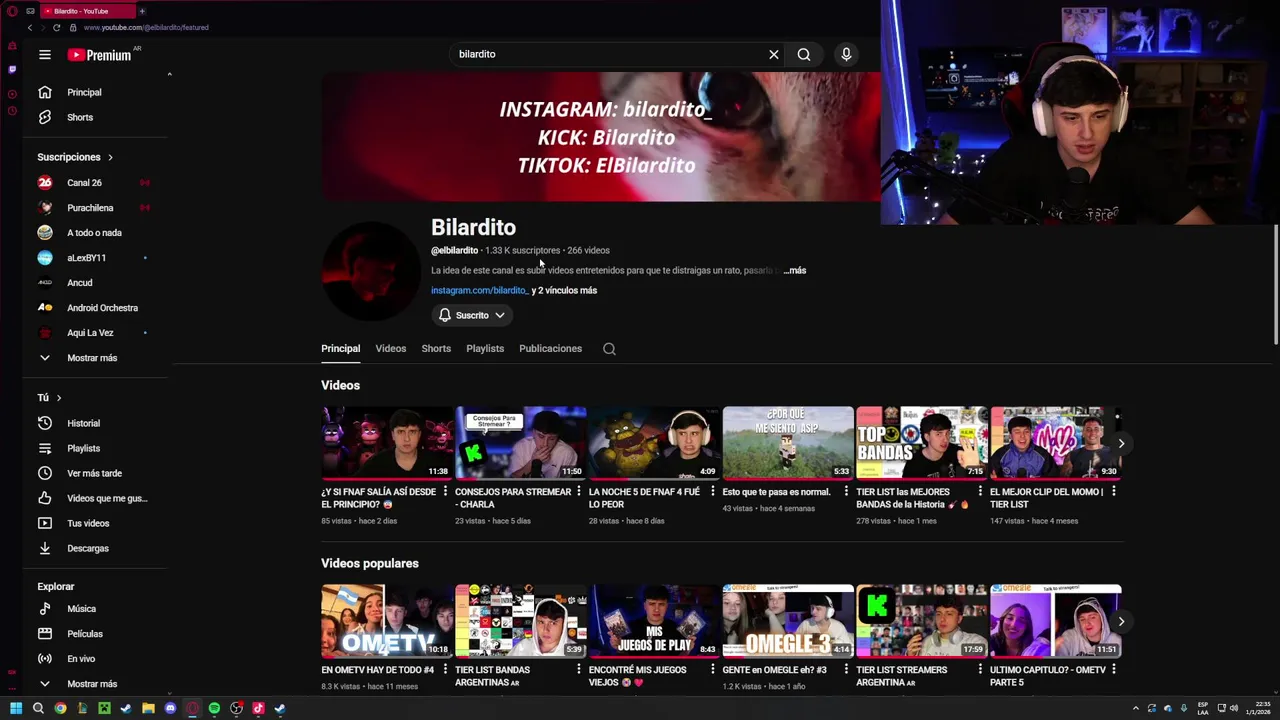This screenshot has height=720, width=1280.
Task: Expand Mostrar más under Suscripciones
Action: [x=97, y=358]
